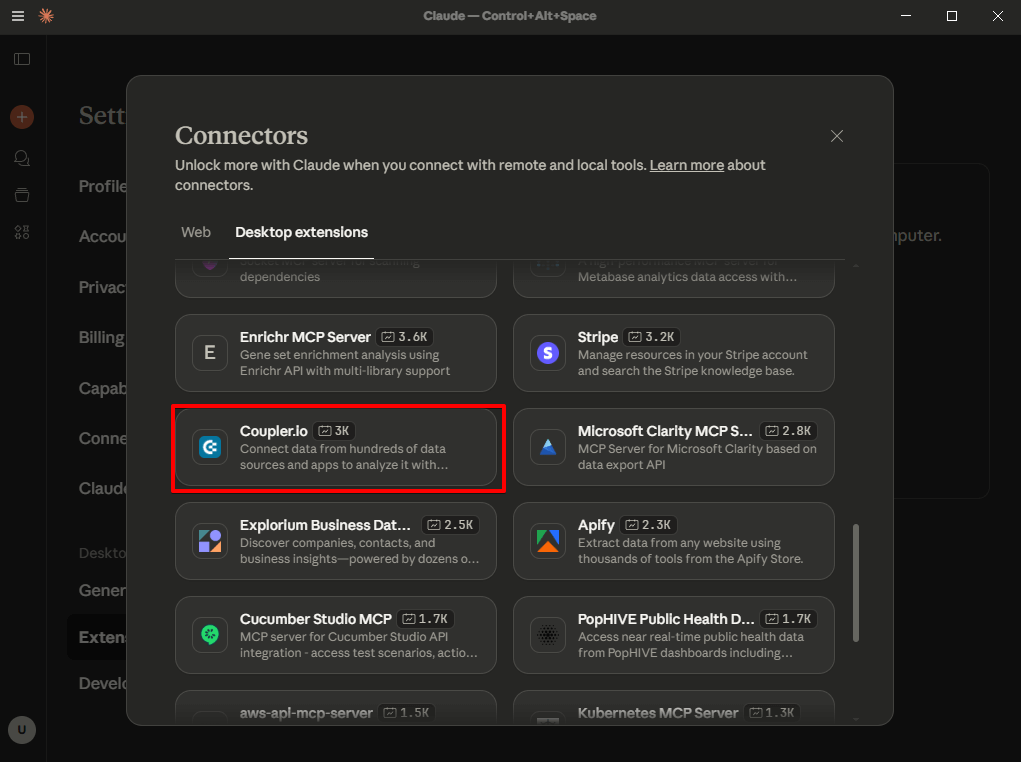Open the Enrichr MCP Server extension card
Image resolution: width=1021 pixels, height=762 pixels.
click(336, 353)
